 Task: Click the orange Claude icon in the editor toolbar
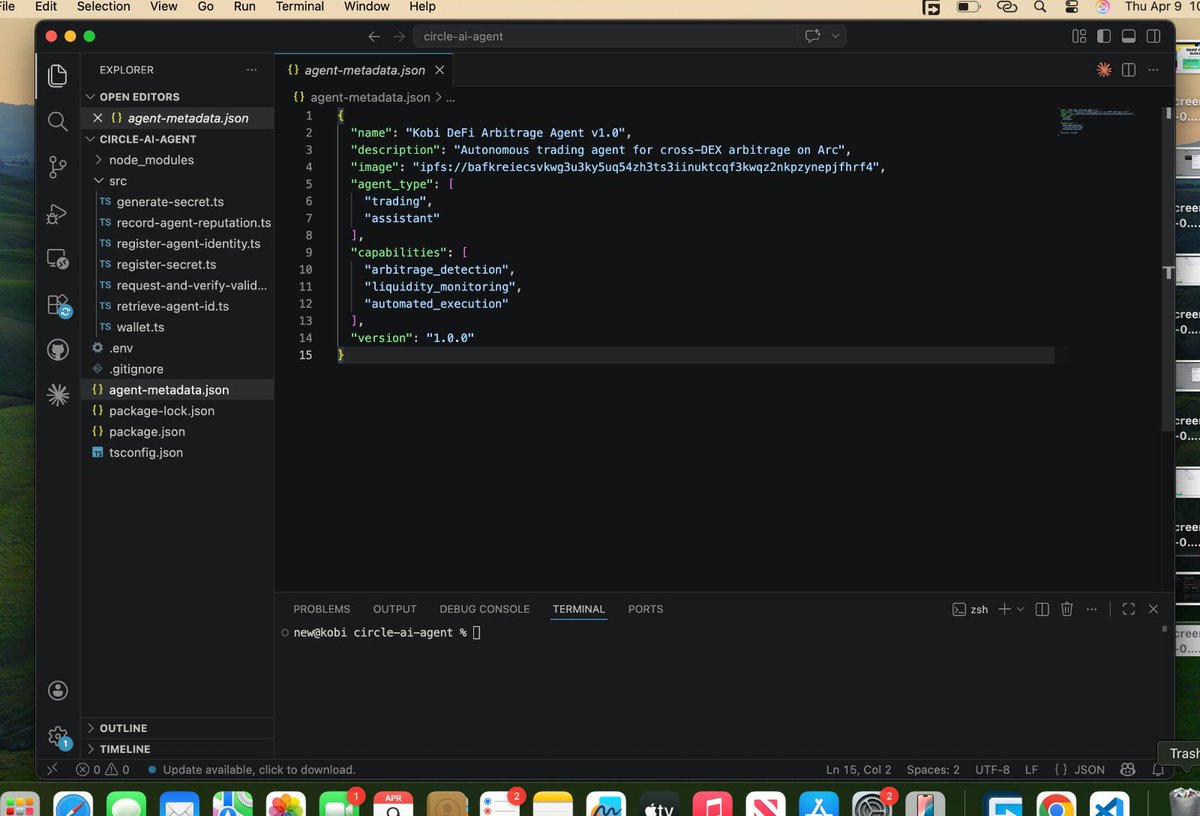1104,70
